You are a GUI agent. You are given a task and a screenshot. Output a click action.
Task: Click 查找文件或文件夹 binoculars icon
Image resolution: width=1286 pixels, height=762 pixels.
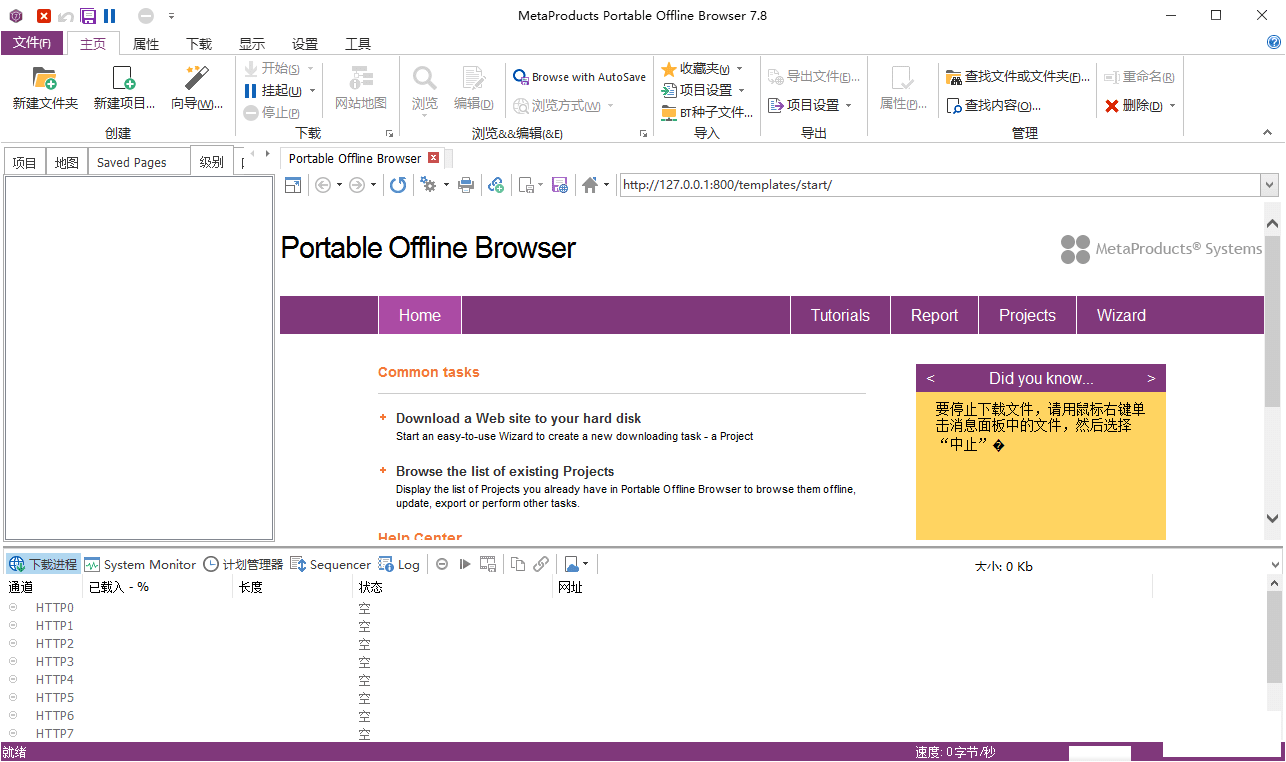pyautogui.click(x=954, y=77)
